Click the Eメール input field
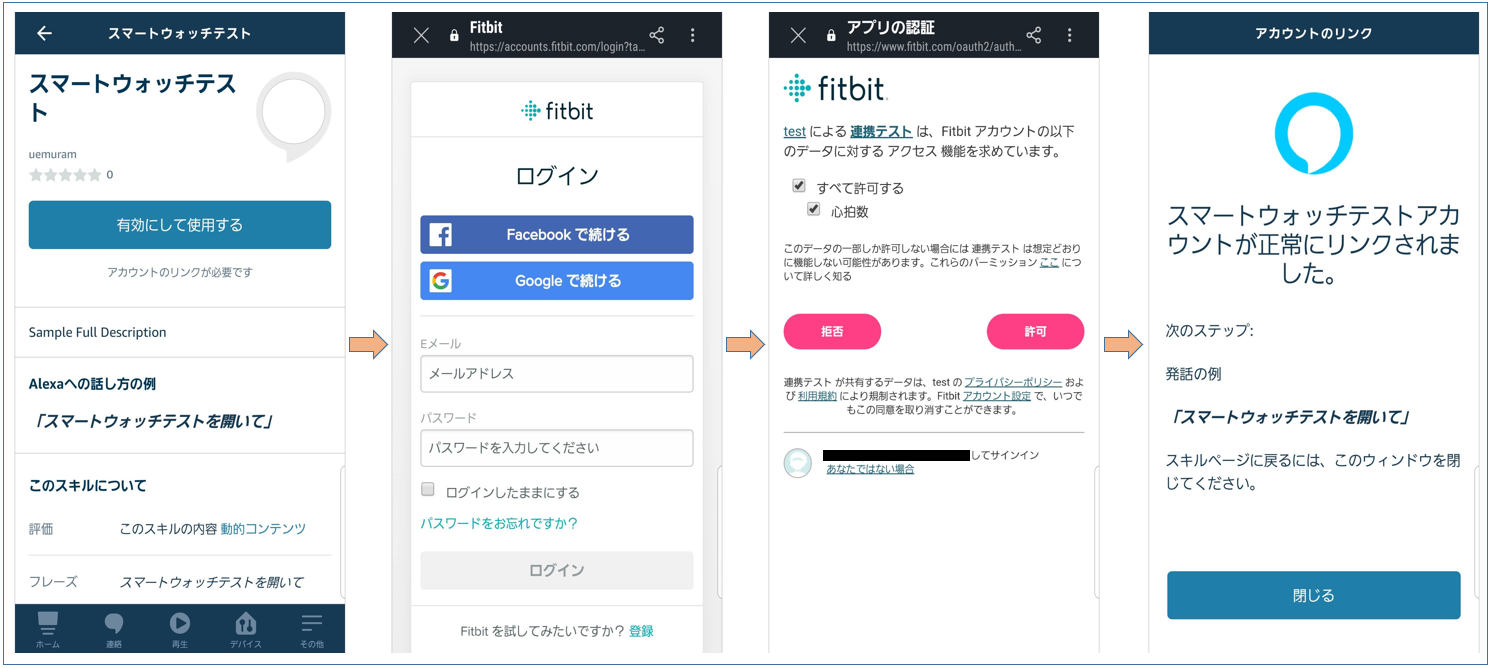 (556, 373)
